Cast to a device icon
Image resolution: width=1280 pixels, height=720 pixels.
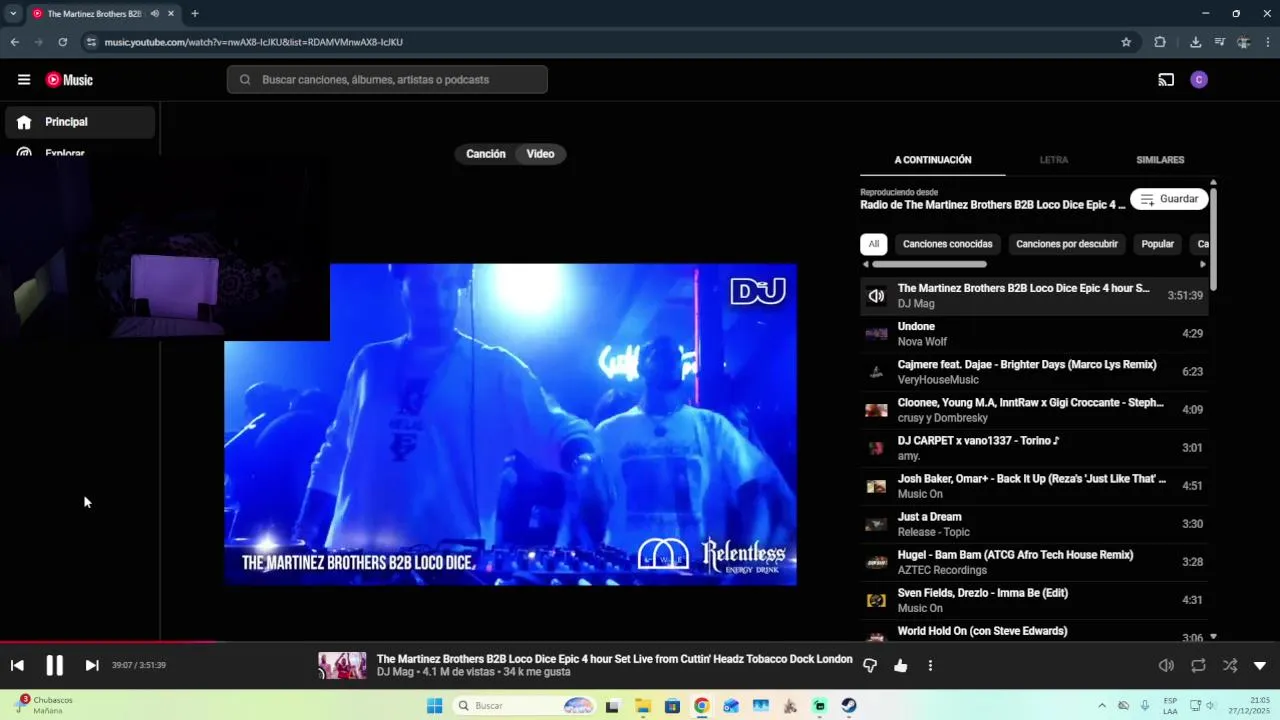click(1166, 80)
